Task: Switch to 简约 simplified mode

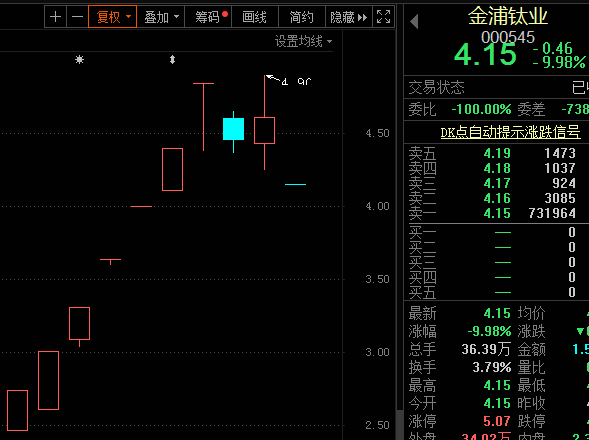Action: click(302, 17)
